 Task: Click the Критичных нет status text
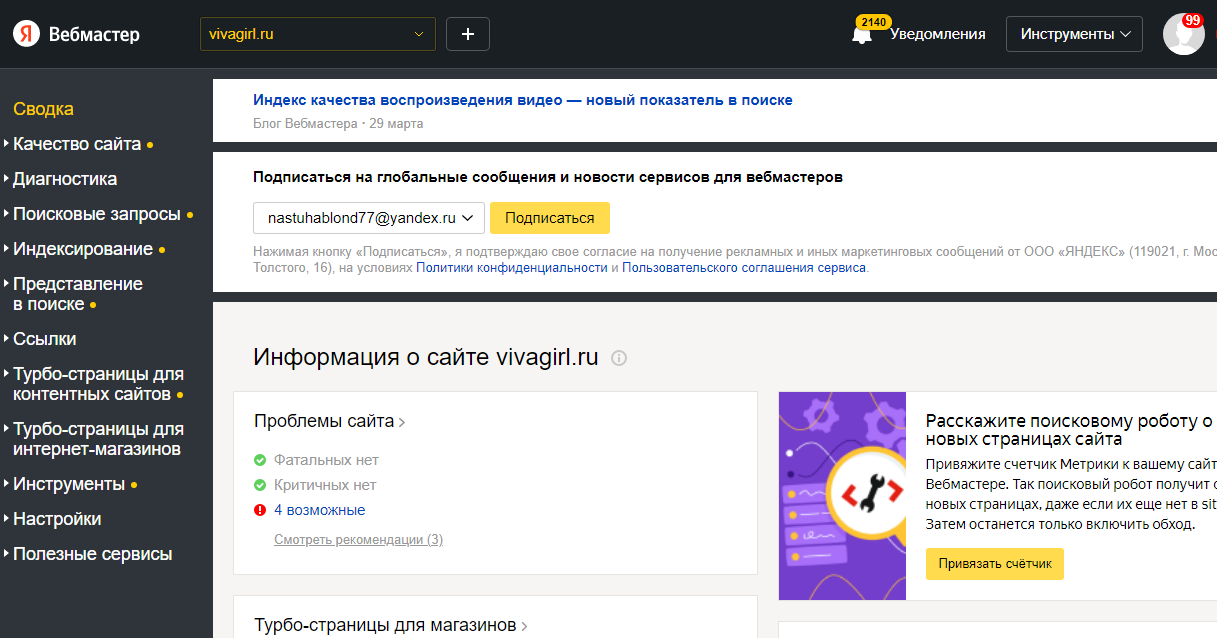pyautogui.click(x=325, y=485)
